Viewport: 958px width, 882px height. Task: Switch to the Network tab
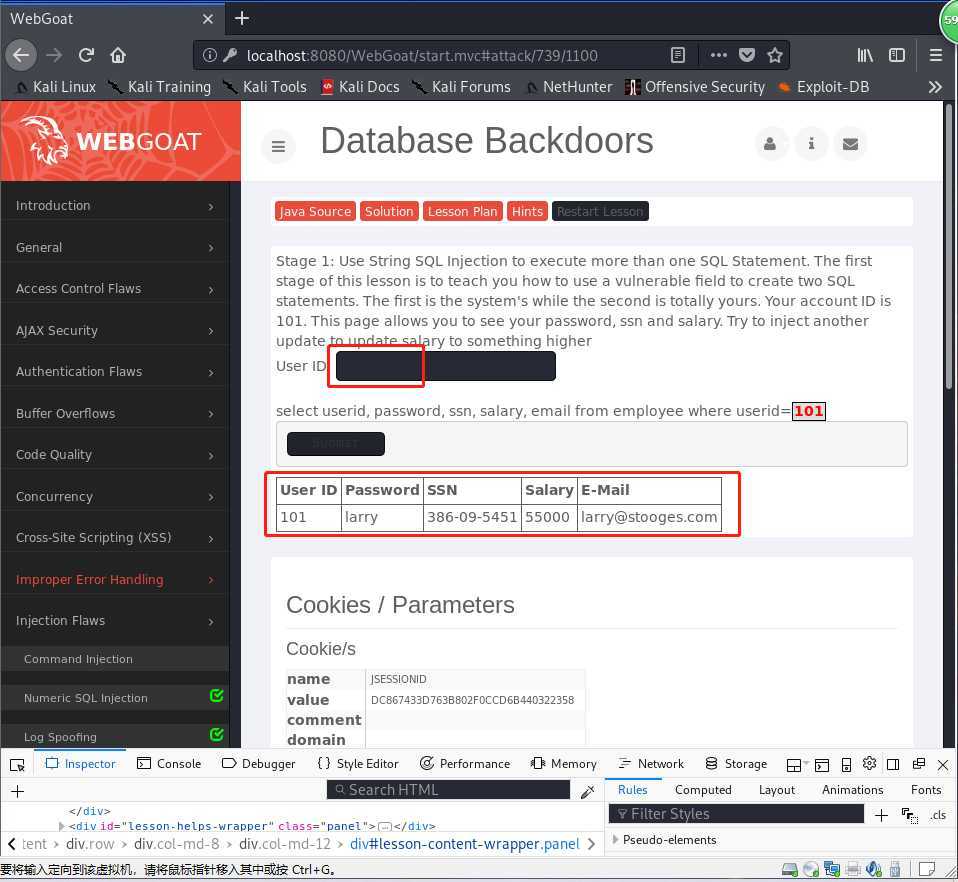tap(651, 765)
